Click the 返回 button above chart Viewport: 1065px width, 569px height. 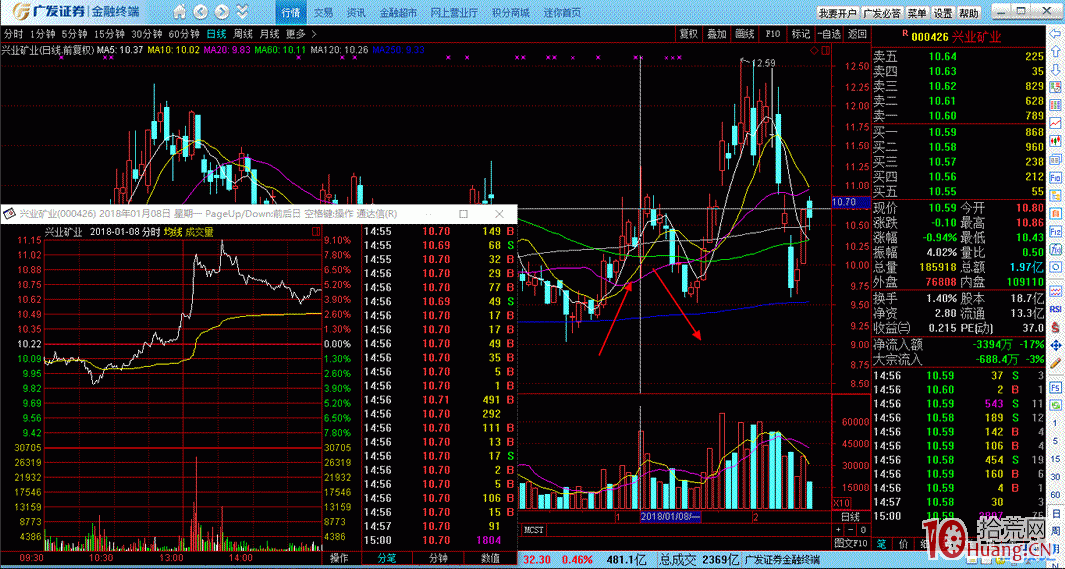coord(857,34)
